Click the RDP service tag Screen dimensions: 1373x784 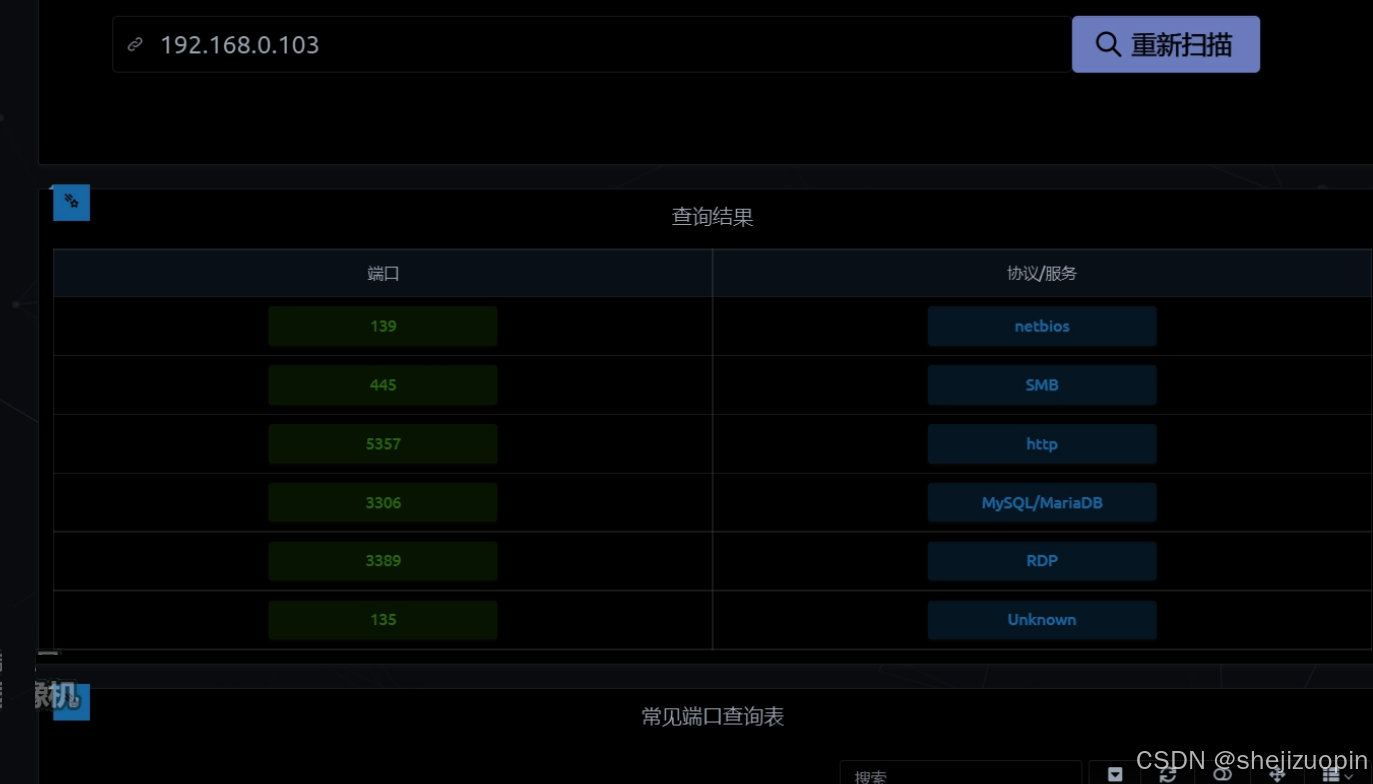tap(1042, 561)
